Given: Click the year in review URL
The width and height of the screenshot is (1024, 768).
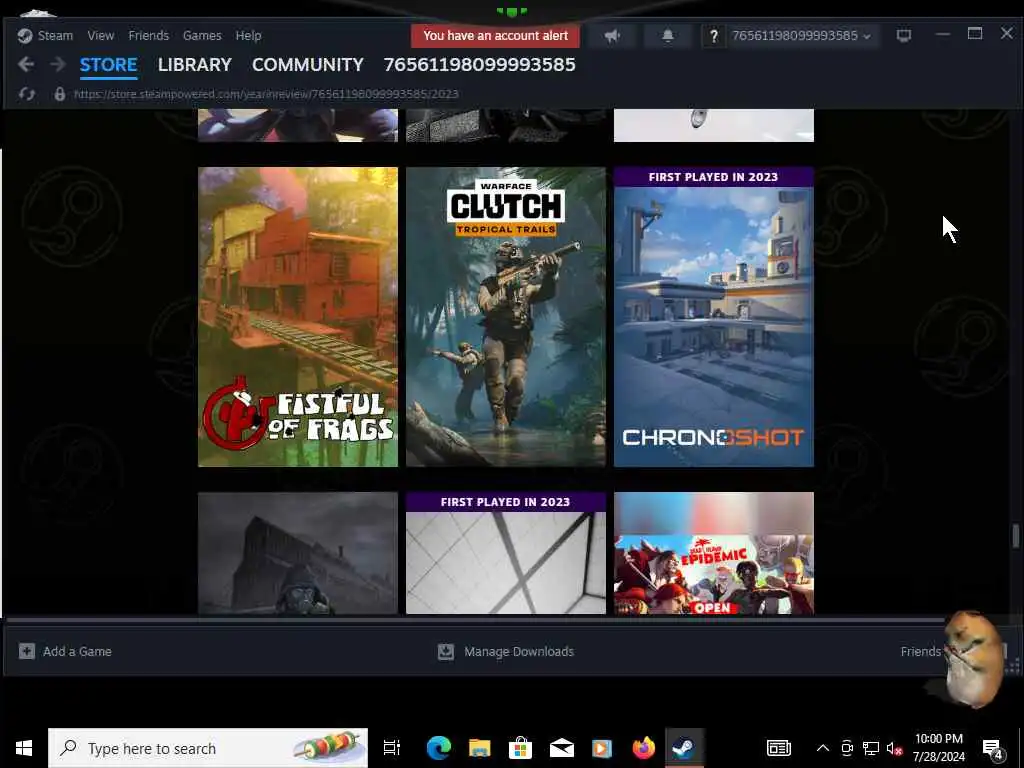Looking at the screenshot, I should (x=266, y=94).
